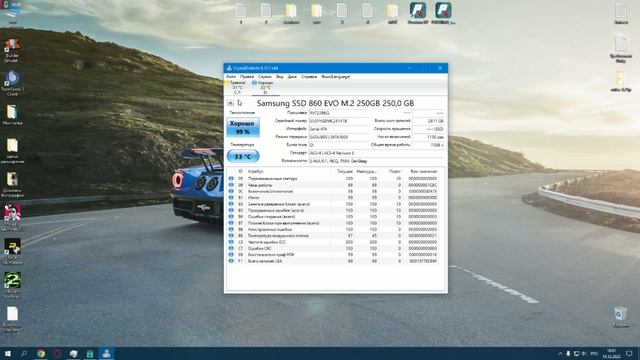Screen dimensions: 640x360
Task: Open taskbar Search magnifier
Action: (x=24, y=353)
